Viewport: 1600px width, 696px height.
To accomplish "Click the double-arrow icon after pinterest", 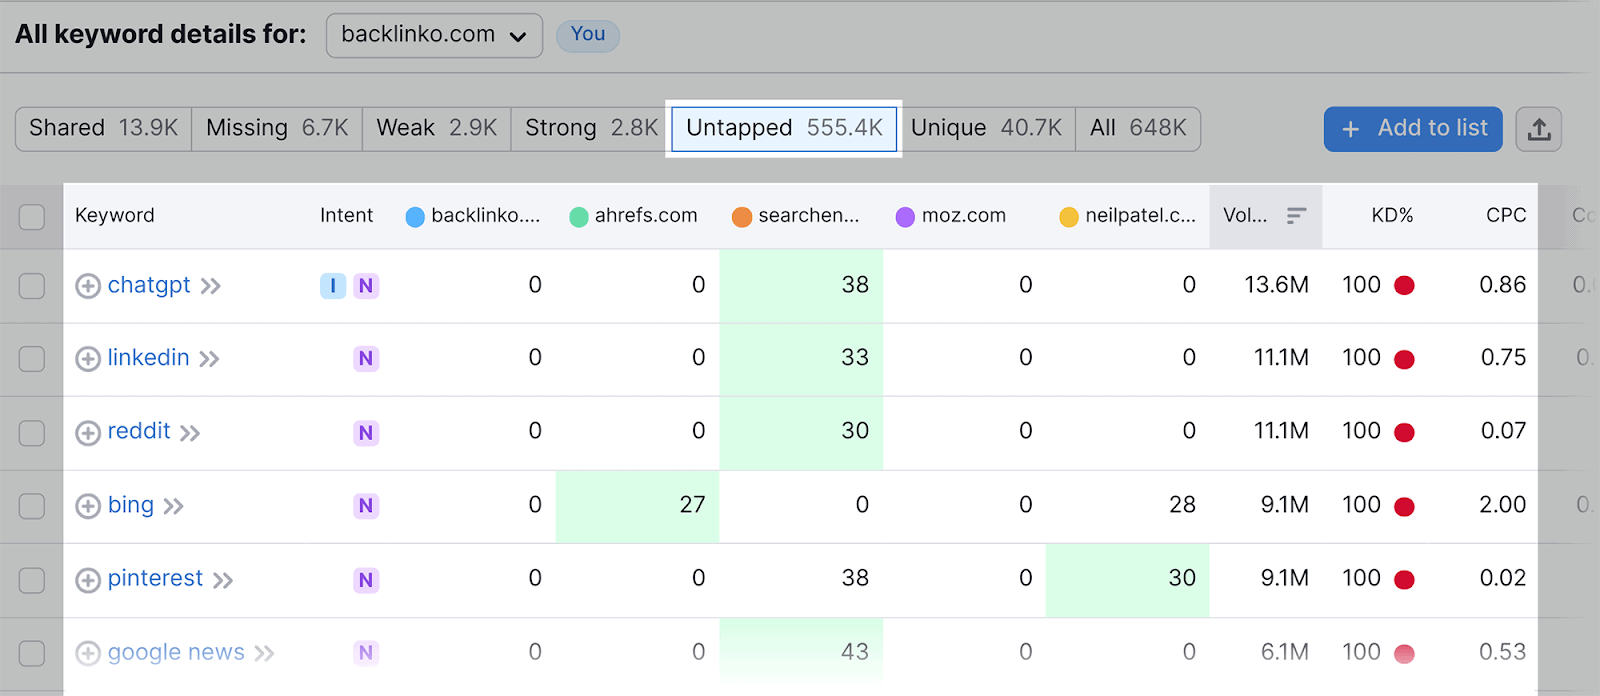I will pos(223,580).
